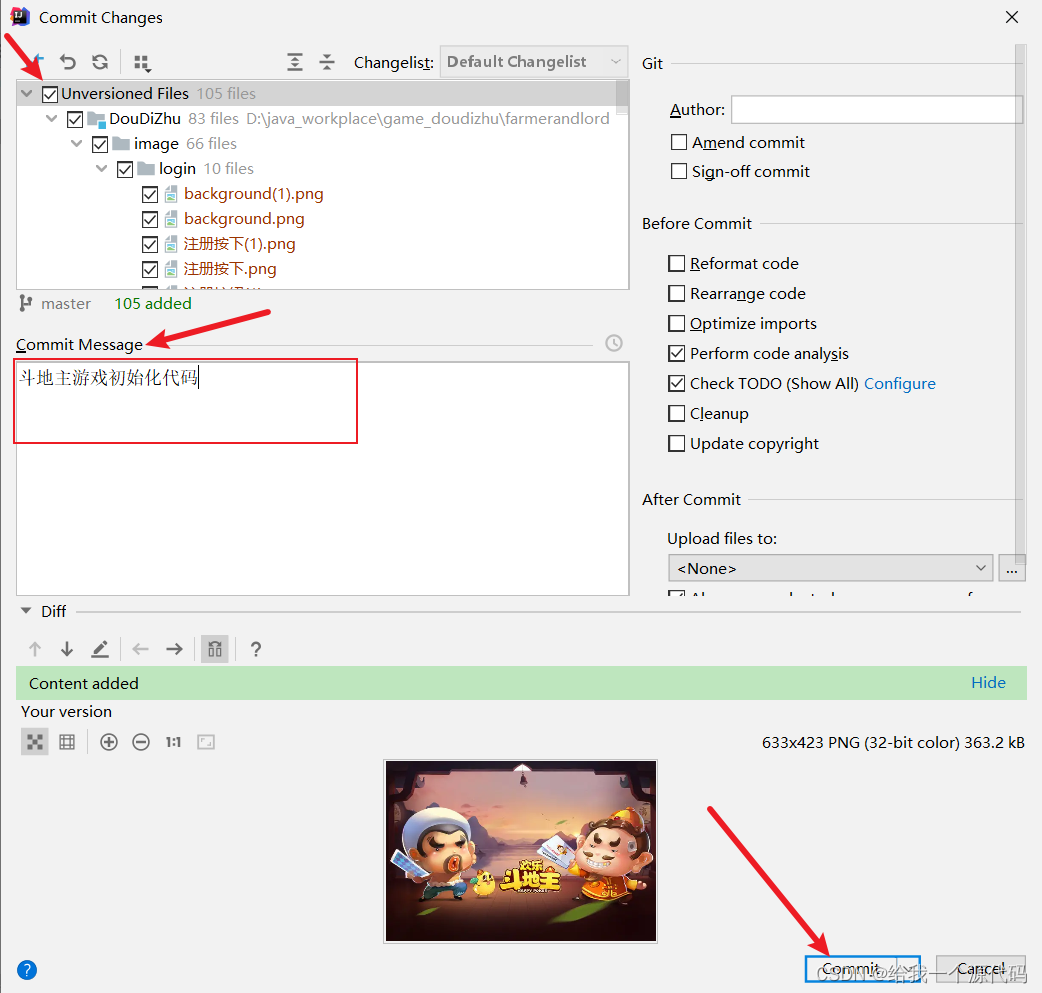
Task: Enable Reformat code option
Action: (x=677, y=264)
